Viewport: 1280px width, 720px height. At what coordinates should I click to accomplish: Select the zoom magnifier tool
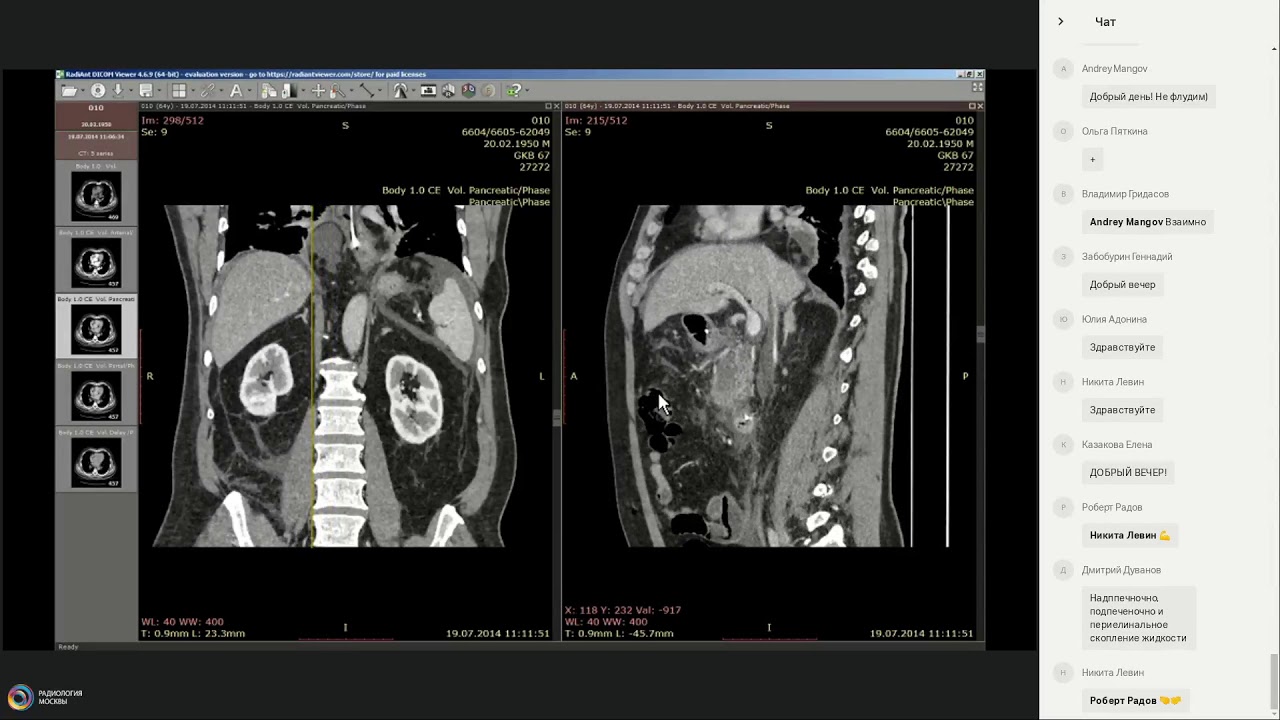point(337,90)
